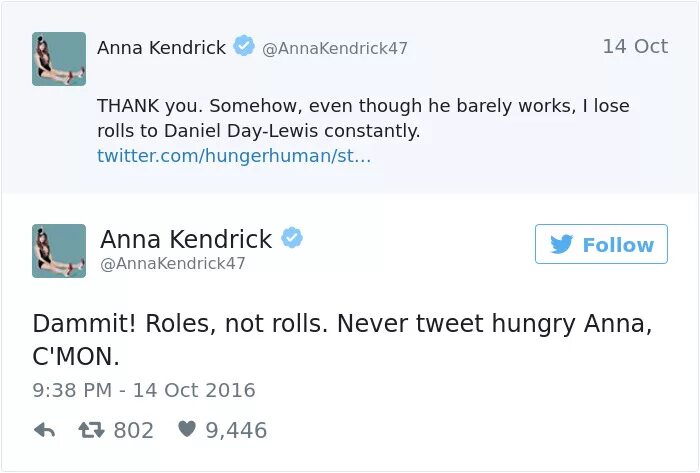700x473 pixels.
Task: Open the "9:38 PM - 14 Oct 2016" timestamp
Action: pos(144,390)
